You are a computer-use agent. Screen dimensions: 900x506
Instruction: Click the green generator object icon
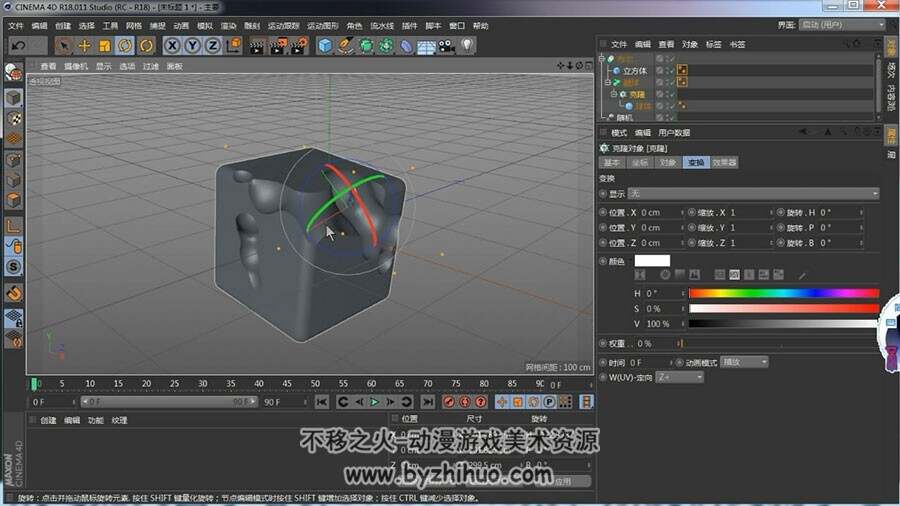pos(366,46)
